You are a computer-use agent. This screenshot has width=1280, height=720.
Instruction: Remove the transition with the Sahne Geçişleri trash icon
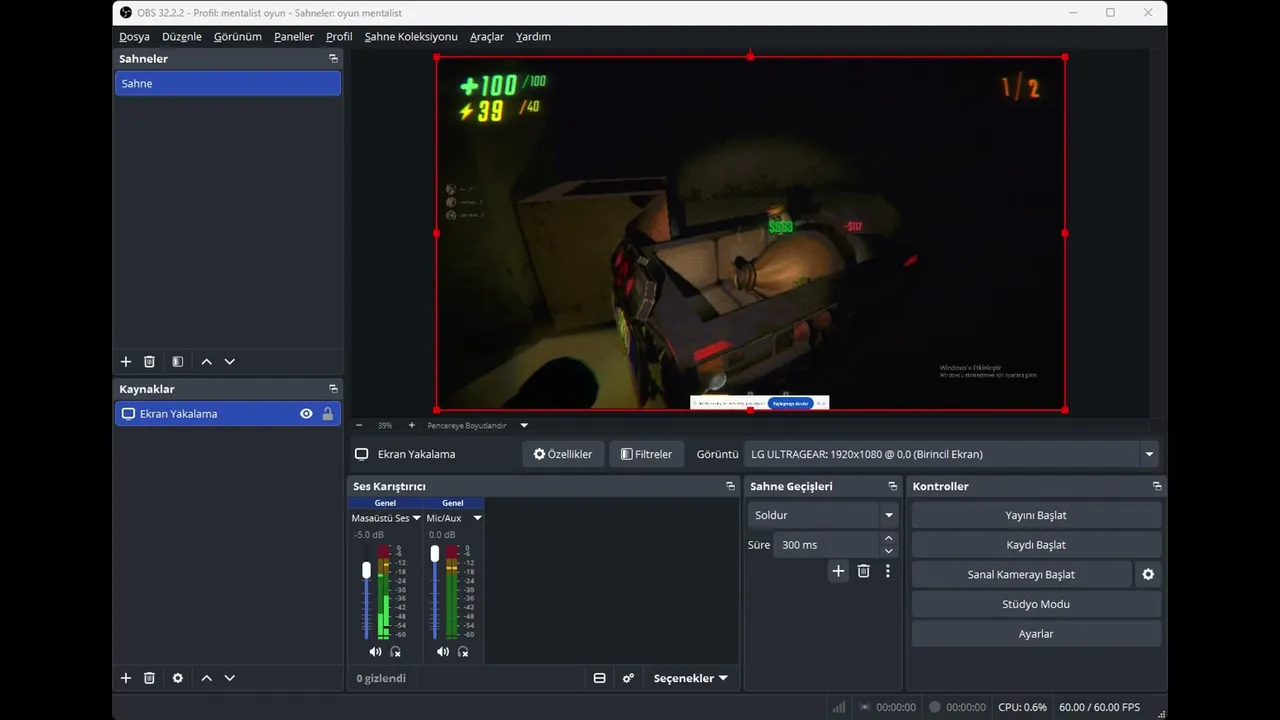(x=863, y=571)
